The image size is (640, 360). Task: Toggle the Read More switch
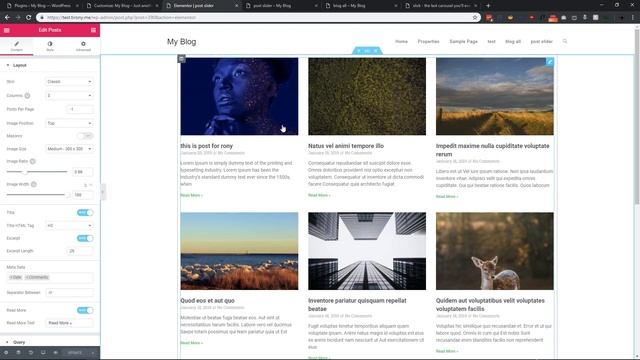click(x=85, y=310)
